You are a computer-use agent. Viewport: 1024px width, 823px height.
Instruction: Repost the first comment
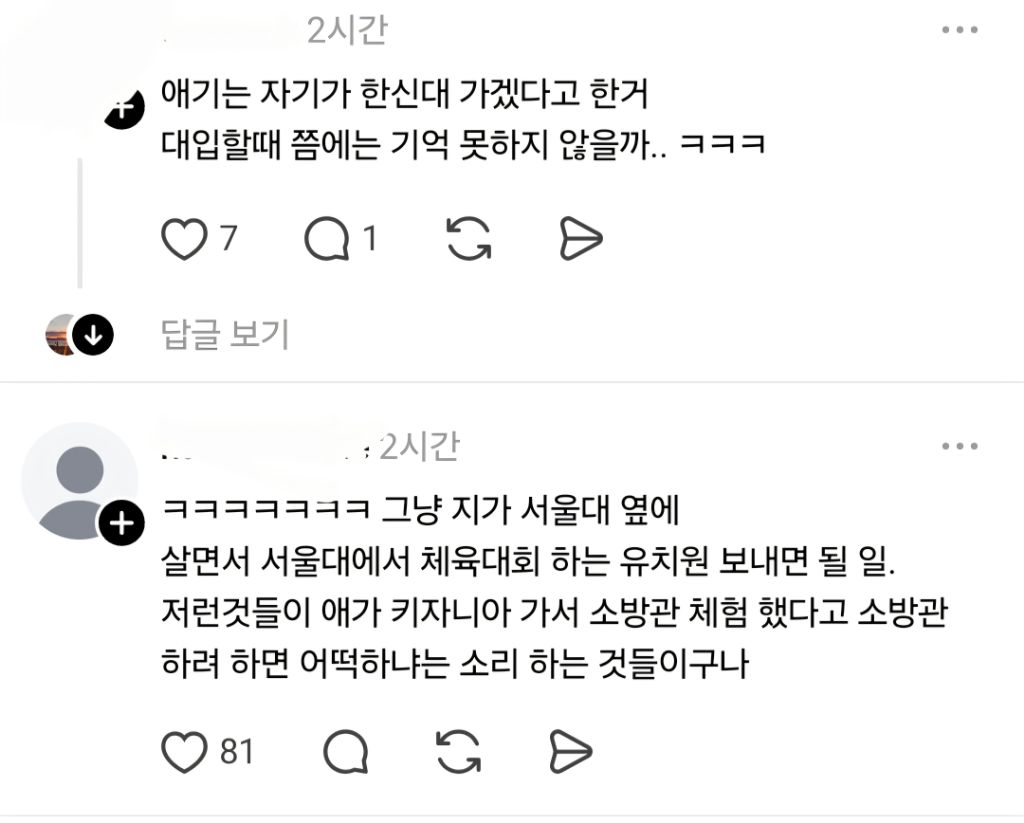468,238
